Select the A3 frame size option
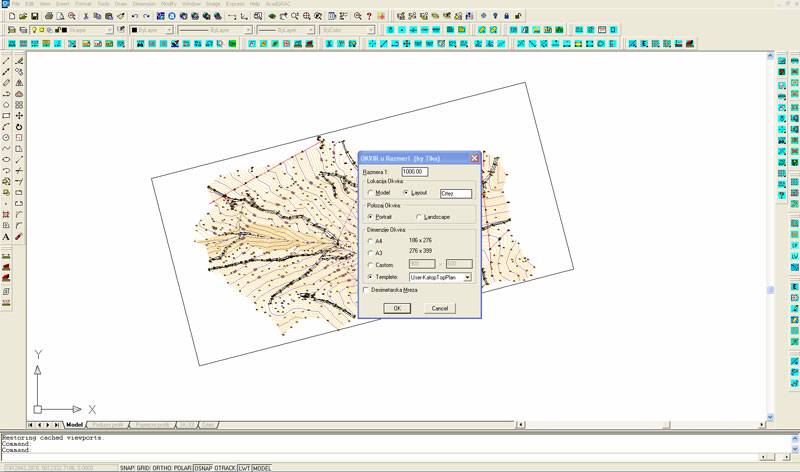This screenshot has height=472, width=800. (x=371, y=252)
